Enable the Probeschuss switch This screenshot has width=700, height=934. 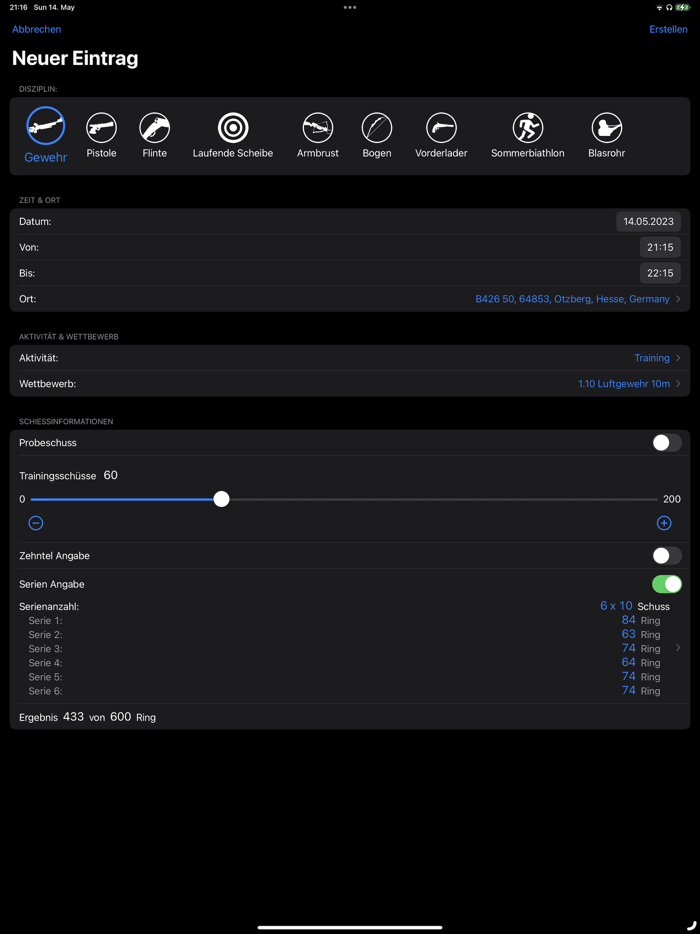click(667, 443)
